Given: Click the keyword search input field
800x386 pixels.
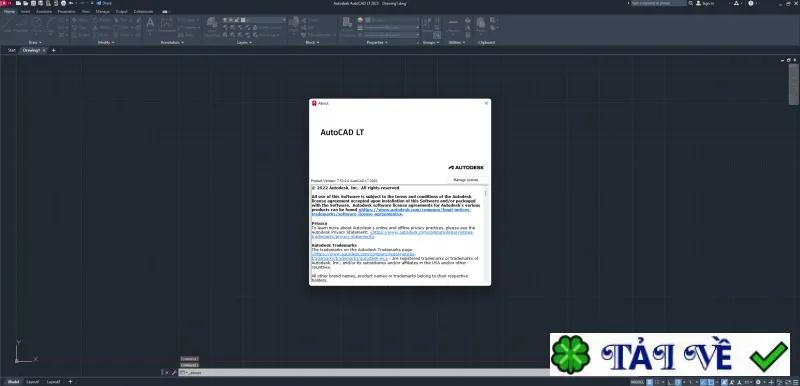Looking at the screenshot, I should (658, 3).
